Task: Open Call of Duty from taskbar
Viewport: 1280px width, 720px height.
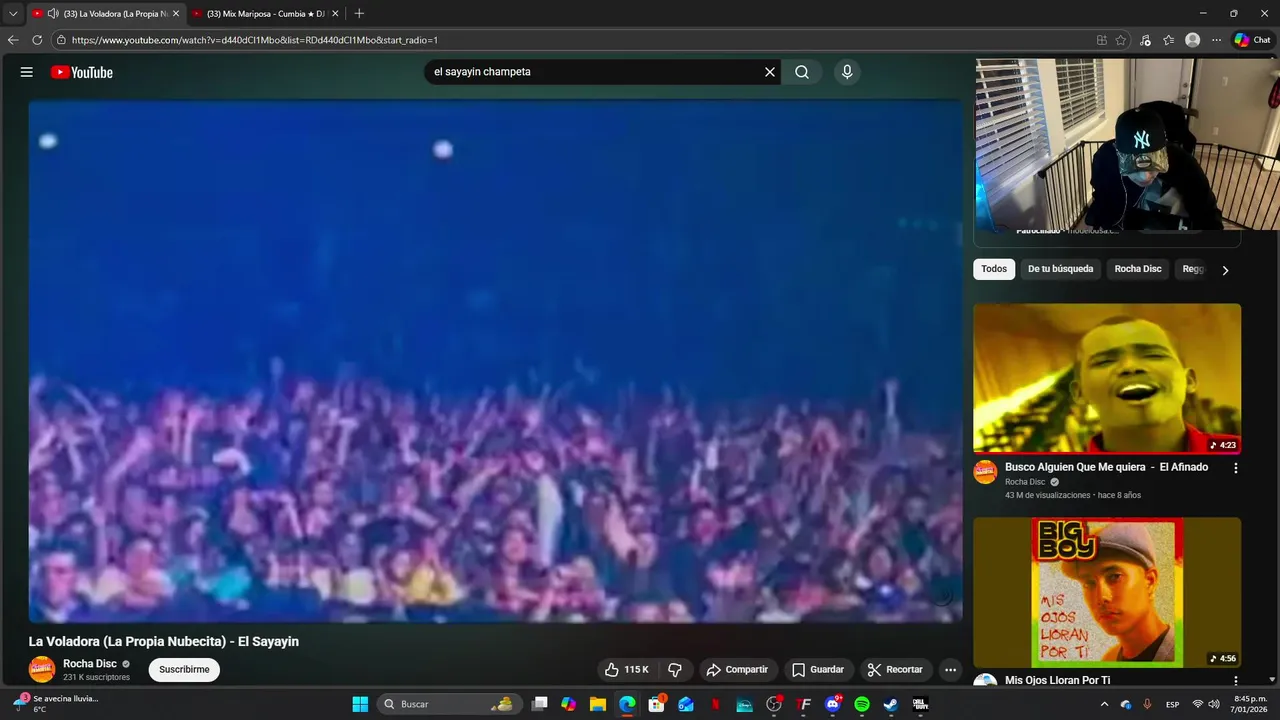Action: (920, 704)
